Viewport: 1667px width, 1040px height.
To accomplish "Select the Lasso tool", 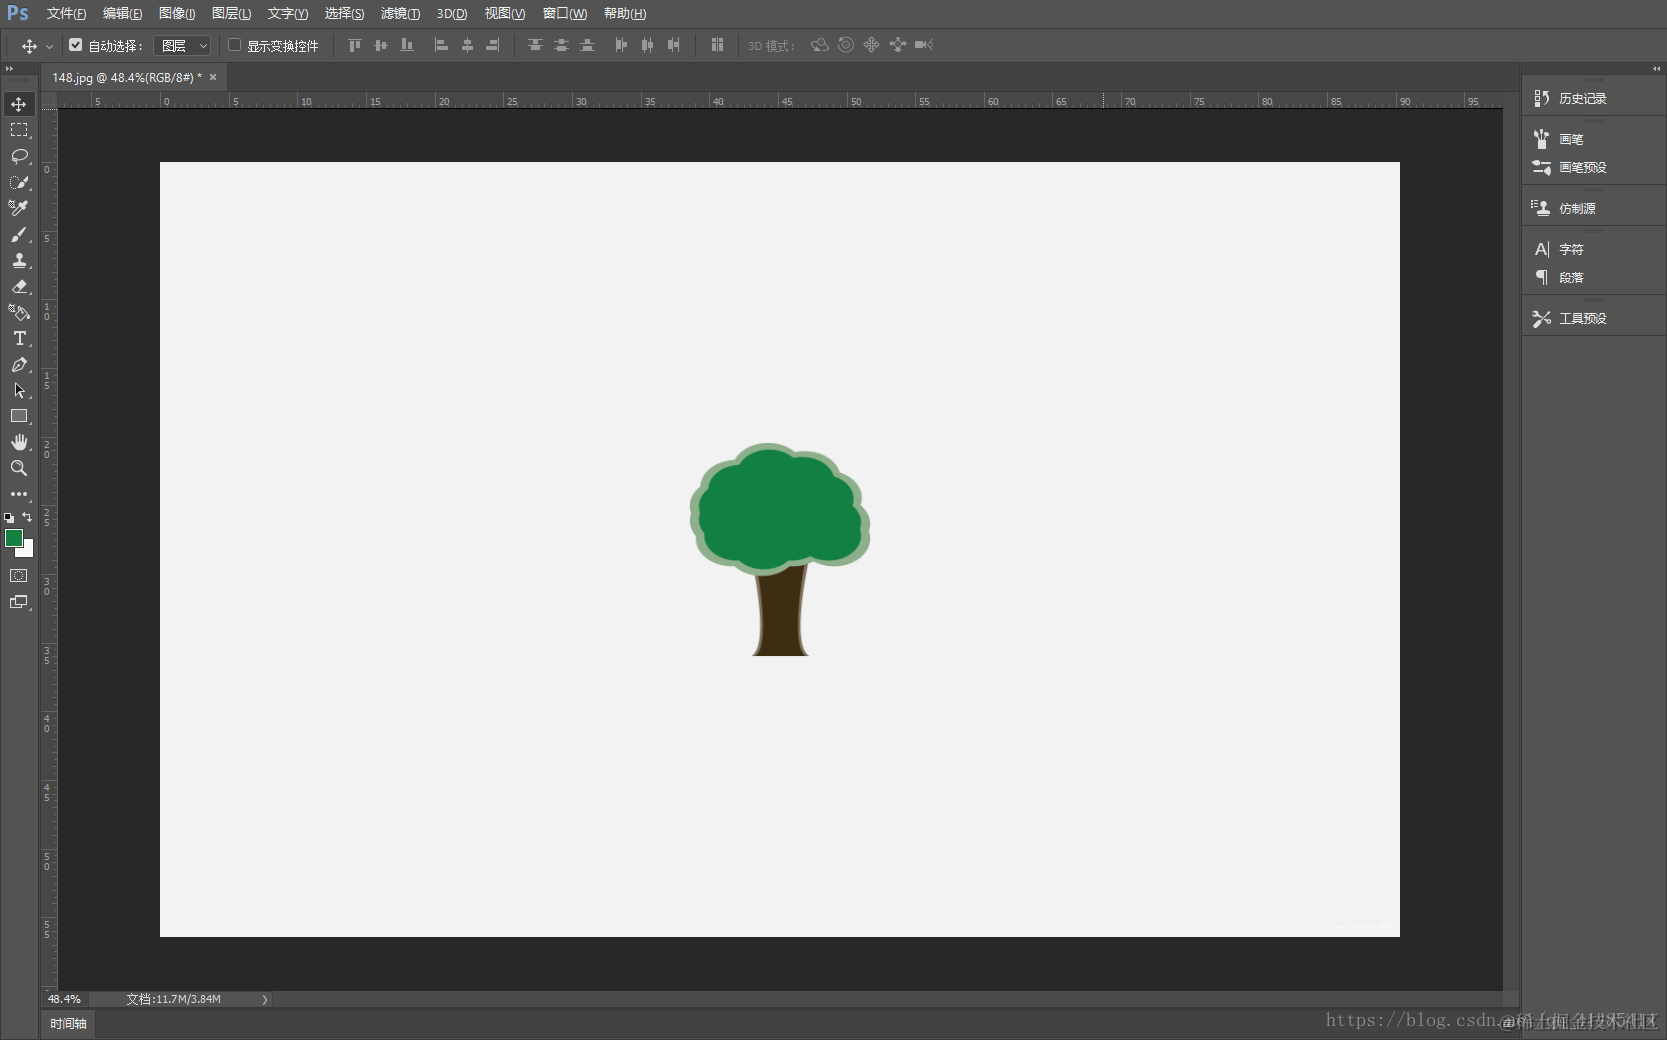I will point(19,156).
